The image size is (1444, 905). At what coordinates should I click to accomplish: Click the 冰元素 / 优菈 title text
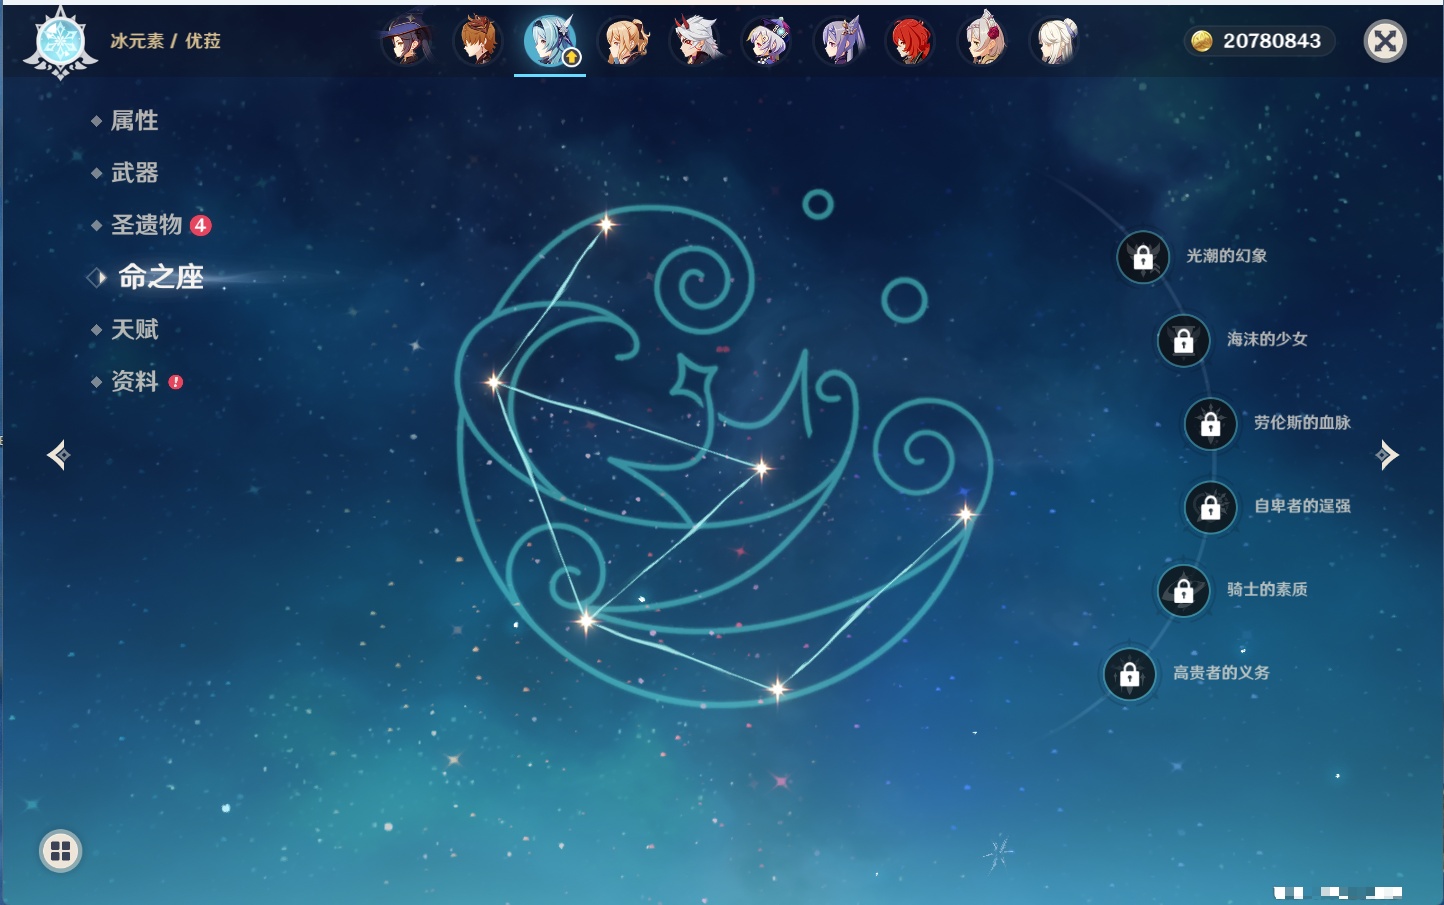(165, 41)
